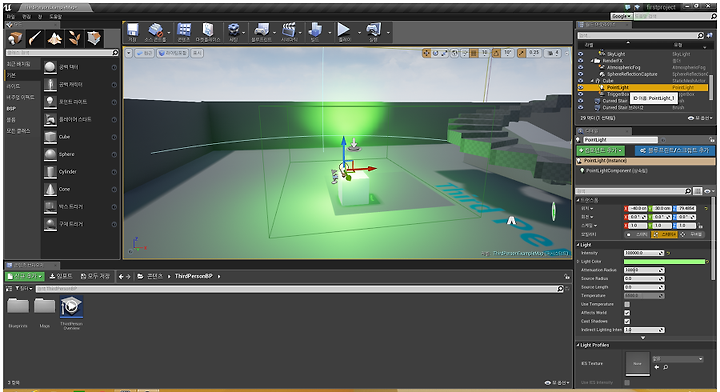
Task: Open the Cinematics clapperboard toolbar icon
Action: coord(288,30)
